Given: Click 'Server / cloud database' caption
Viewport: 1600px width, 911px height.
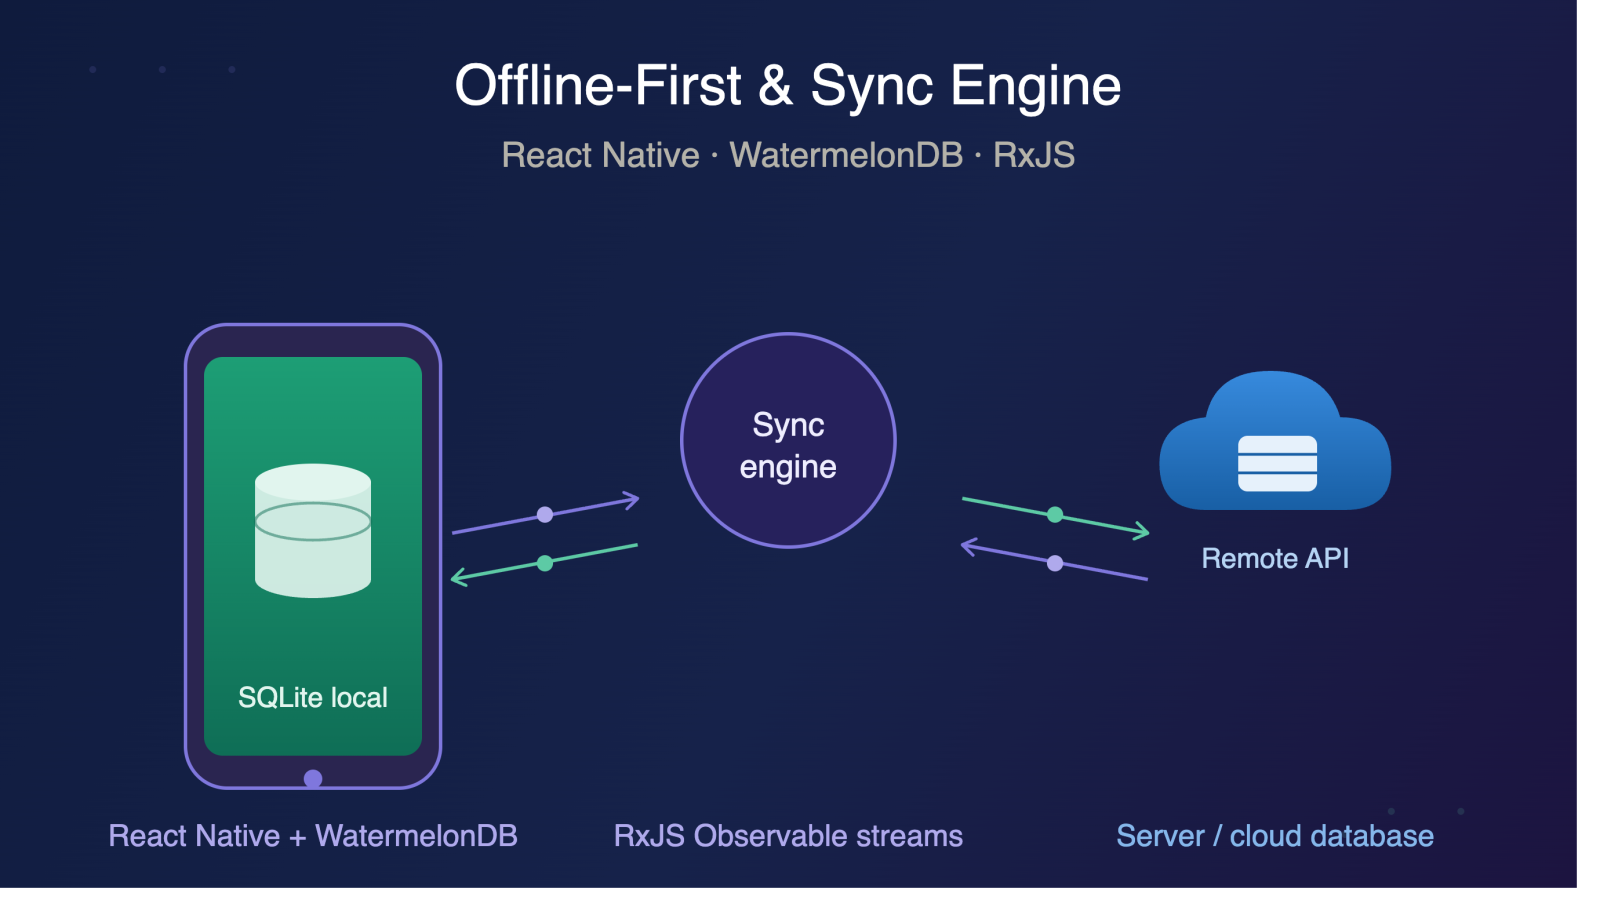Looking at the screenshot, I should click(1275, 836).
